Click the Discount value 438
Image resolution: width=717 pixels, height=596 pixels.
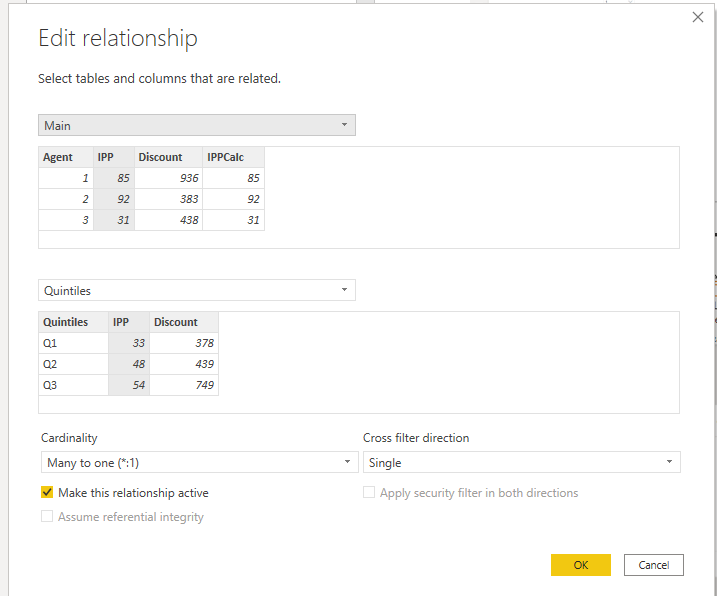coord(169,220)
